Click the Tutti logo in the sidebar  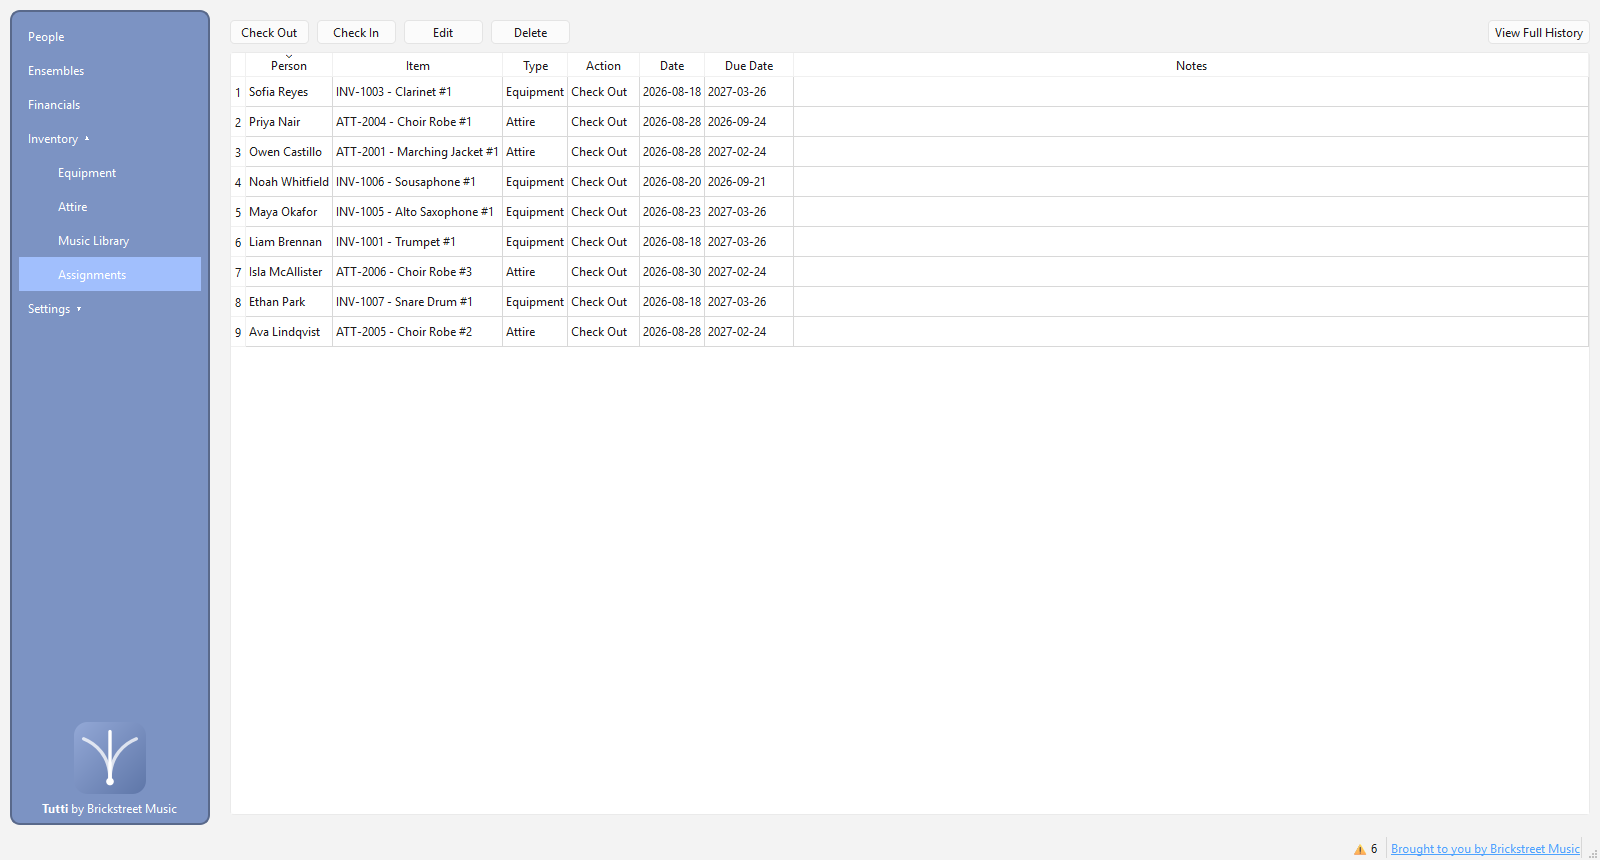click(110, 758)
